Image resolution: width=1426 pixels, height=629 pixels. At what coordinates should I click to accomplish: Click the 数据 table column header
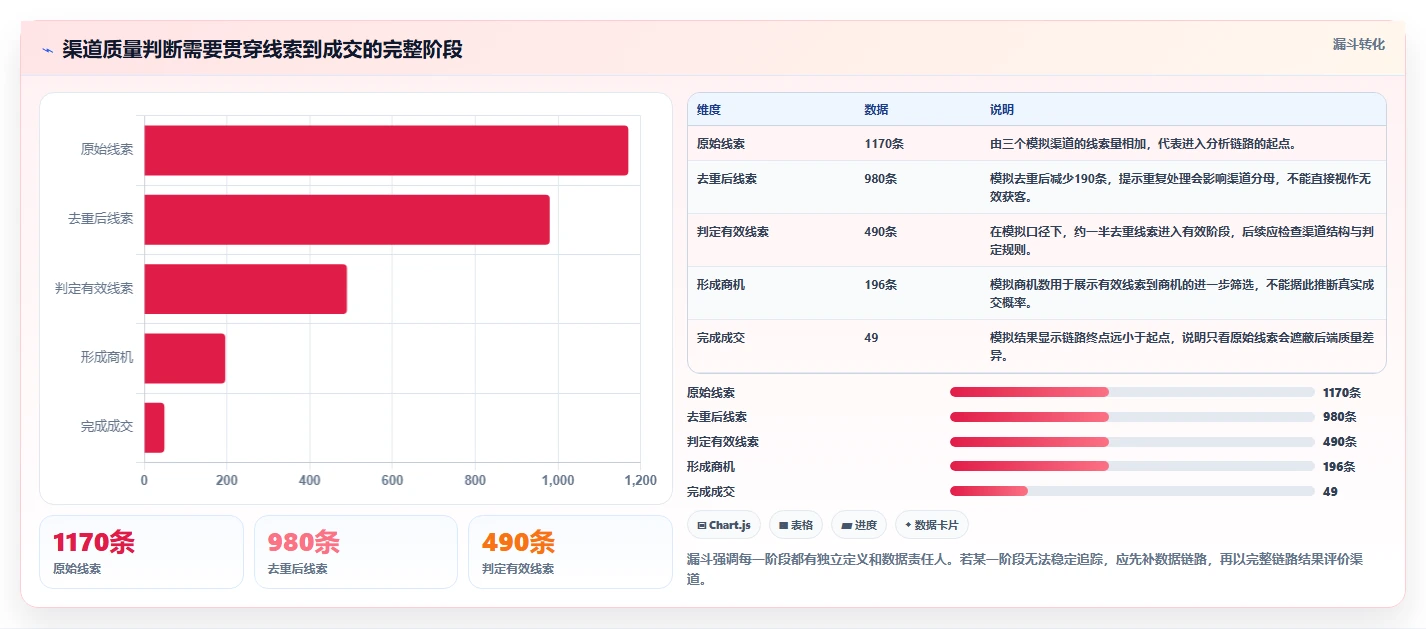(x=876, y=110)
